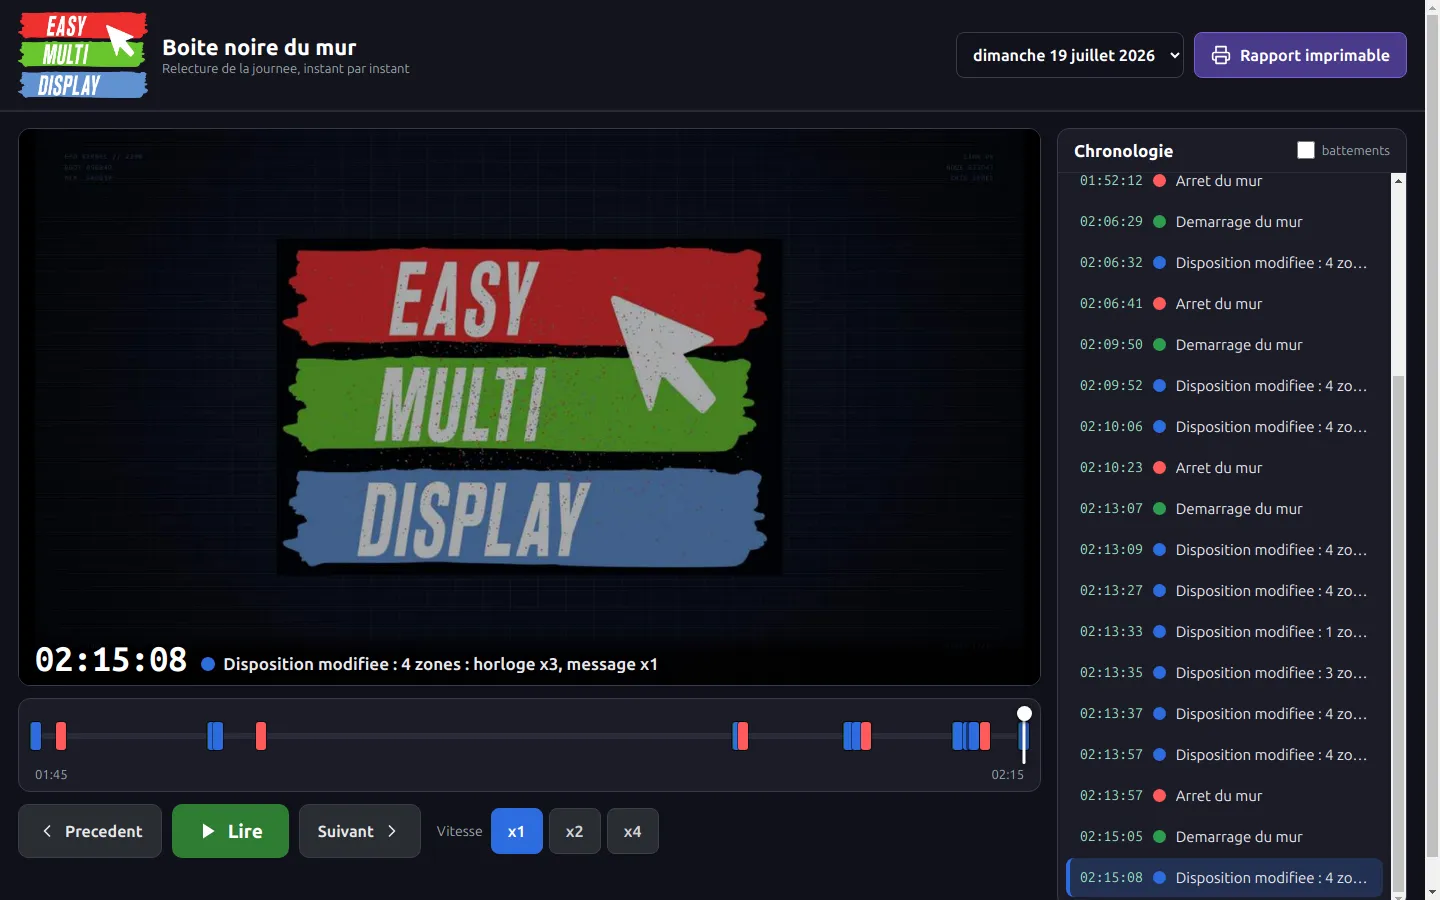This screenshot has width=1440, height=900.
Task: Enable the battements checkbox
Action: [1306, 150]
